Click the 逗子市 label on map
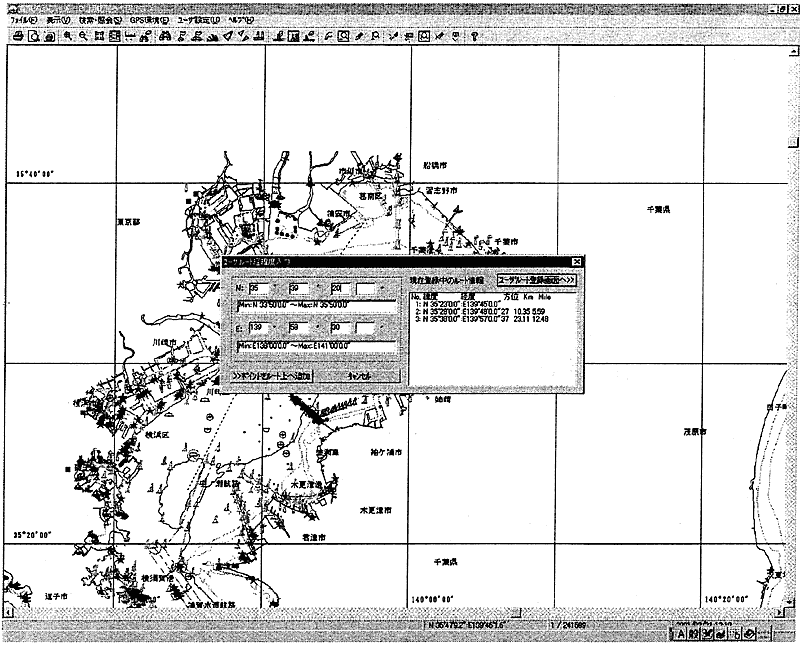The height and width of the screenshot is (647, 800). pos(56,596)
